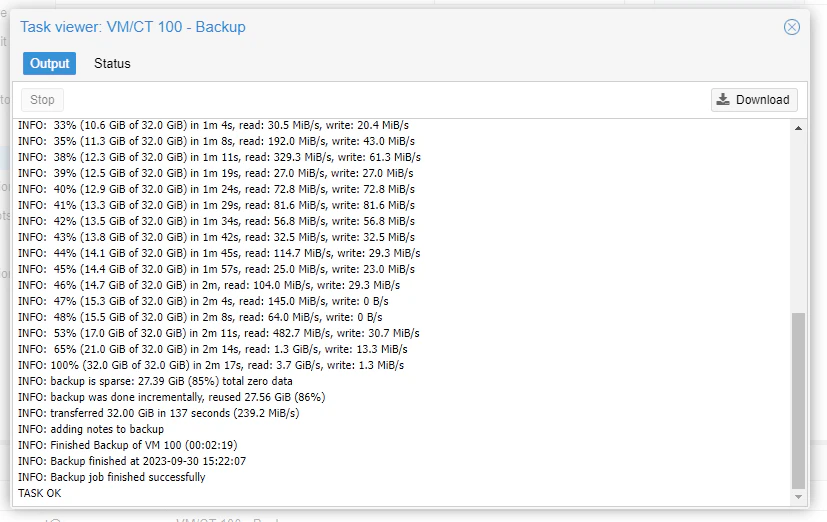Switch to the Output tab
The width and height of the screenshot is (827, 522).
pos(50,63)
